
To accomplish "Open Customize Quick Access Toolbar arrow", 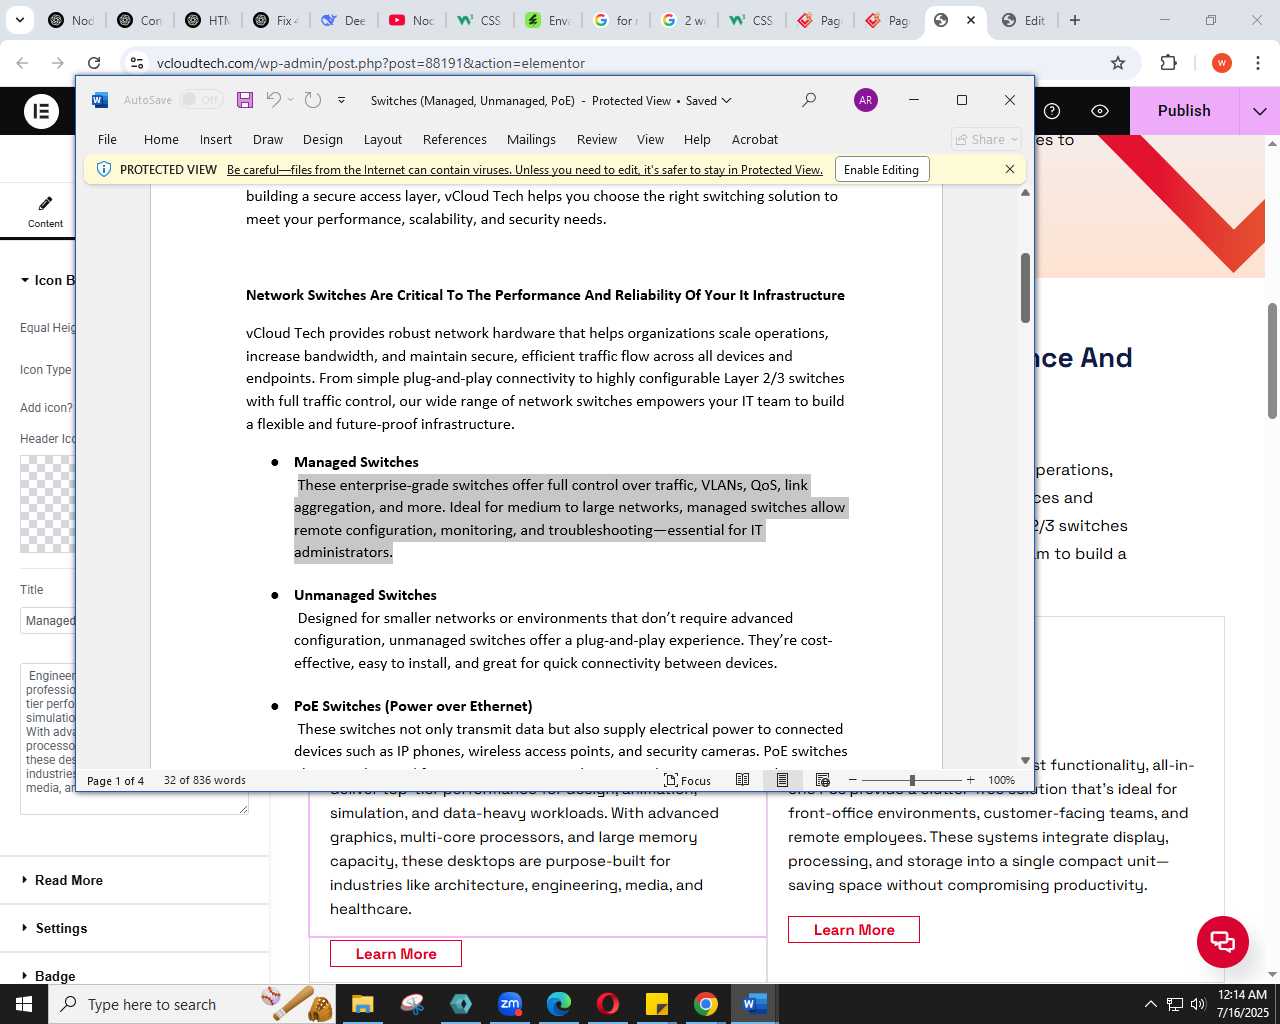I will pos(341,100).
